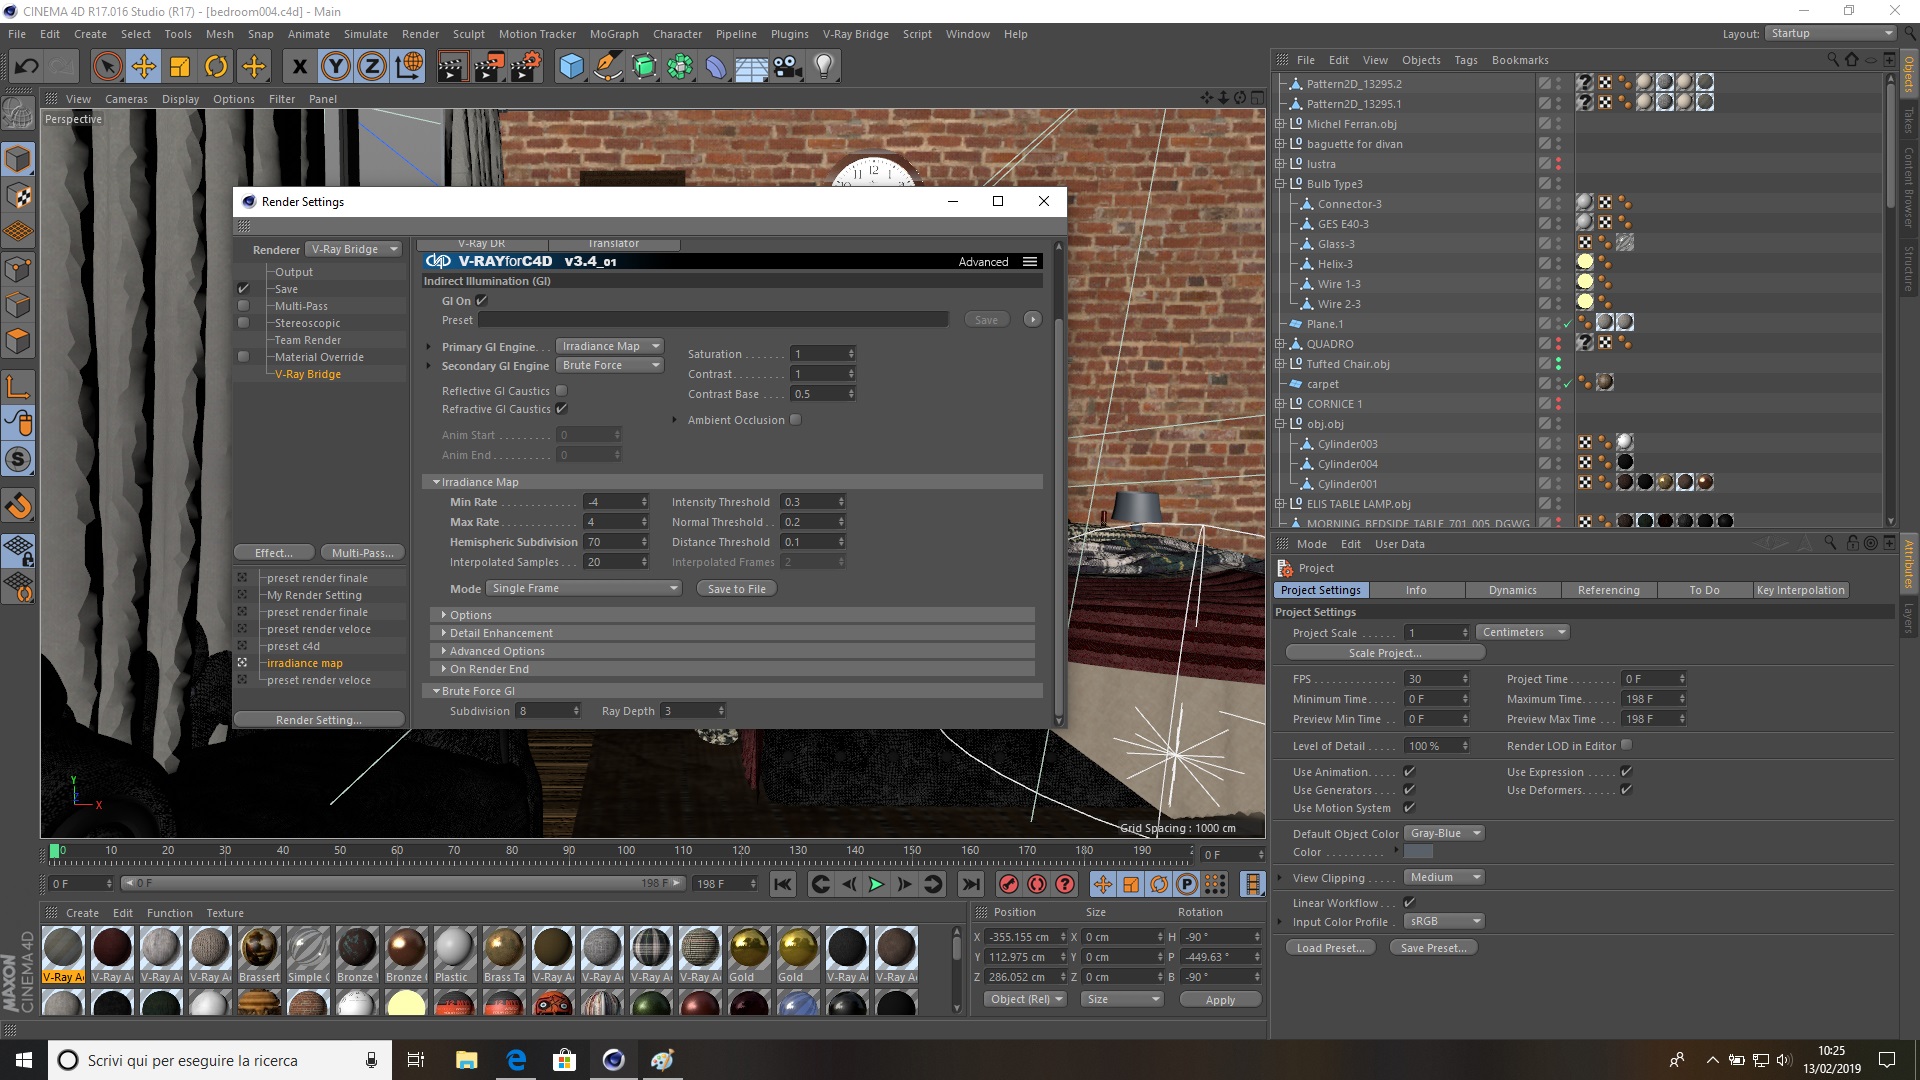
Task: Toggle Y axis lock
Action: [x=336, y=67]
